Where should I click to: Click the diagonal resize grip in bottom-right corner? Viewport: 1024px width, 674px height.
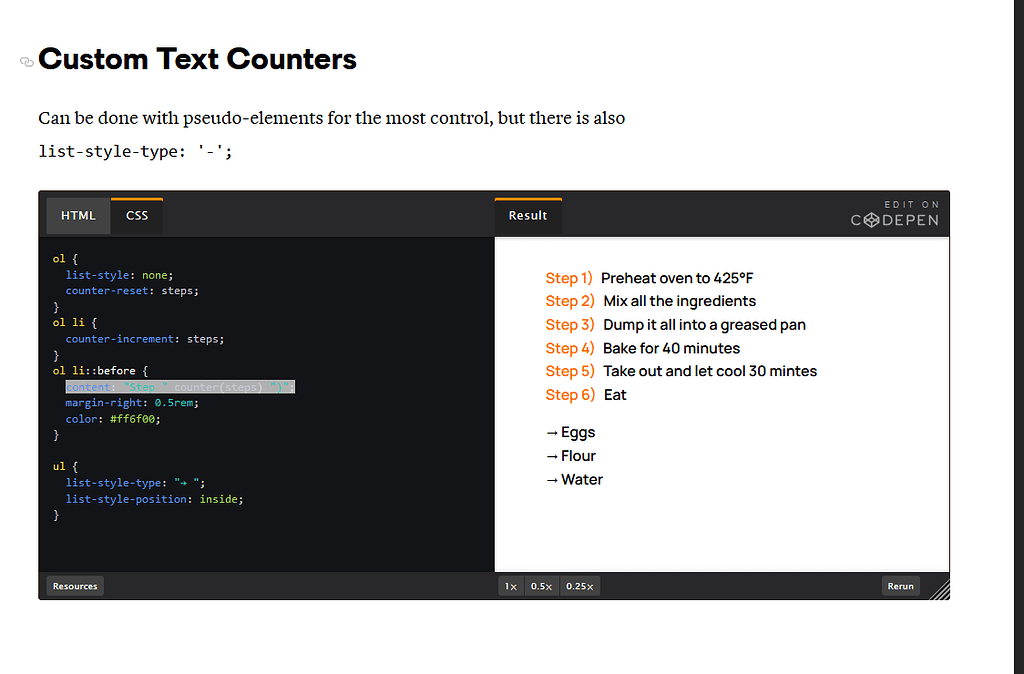[x=940, y=592]
